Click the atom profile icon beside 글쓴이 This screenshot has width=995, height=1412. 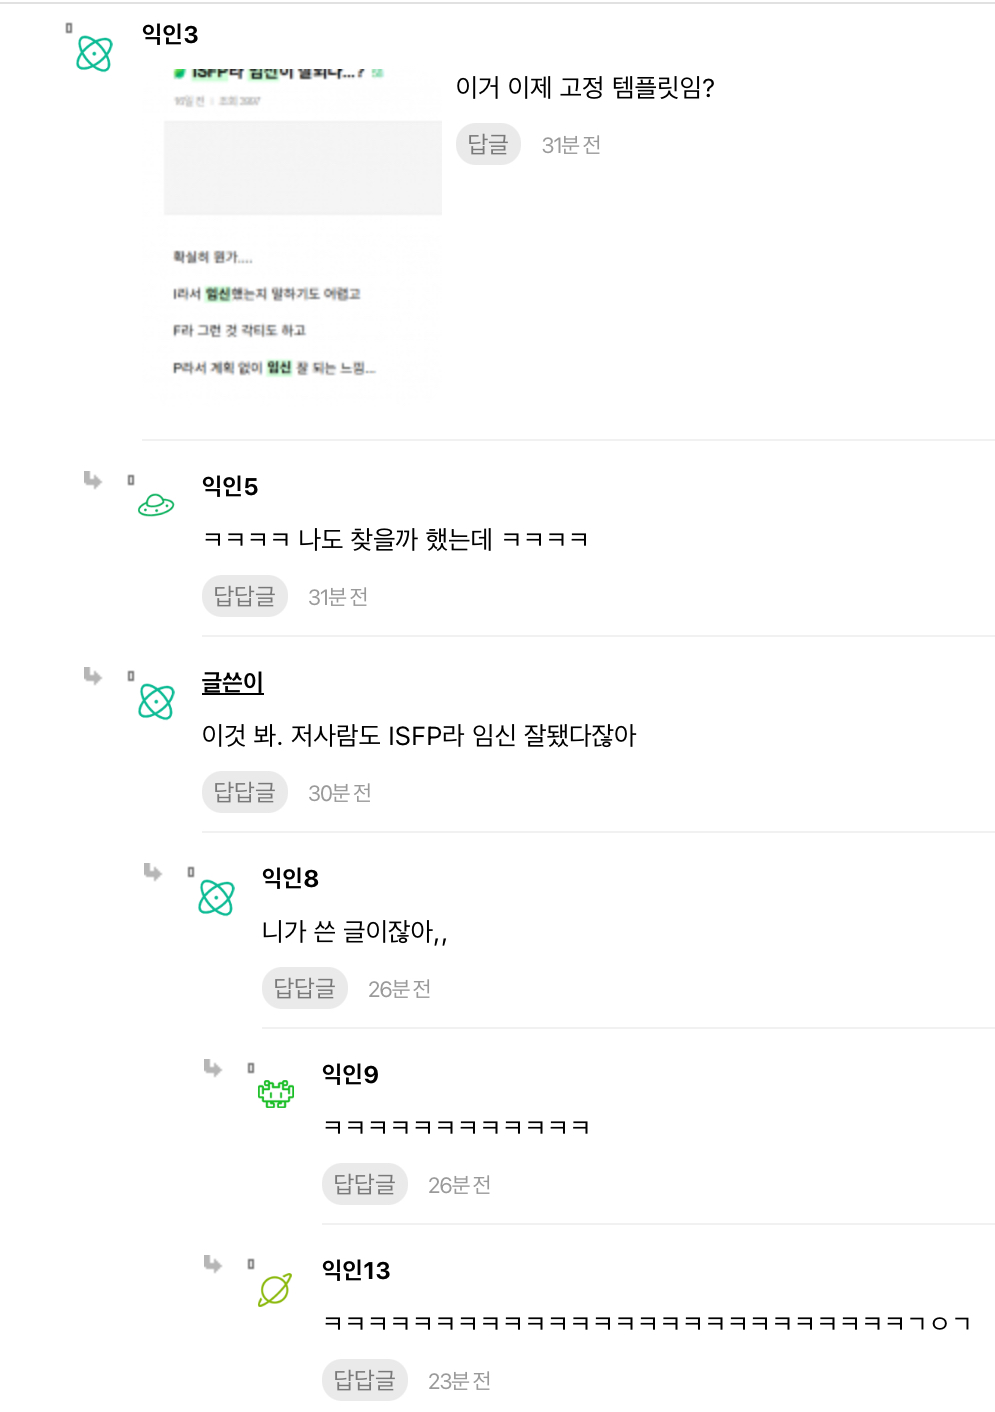pyautogui.click(x=155, y=700)
